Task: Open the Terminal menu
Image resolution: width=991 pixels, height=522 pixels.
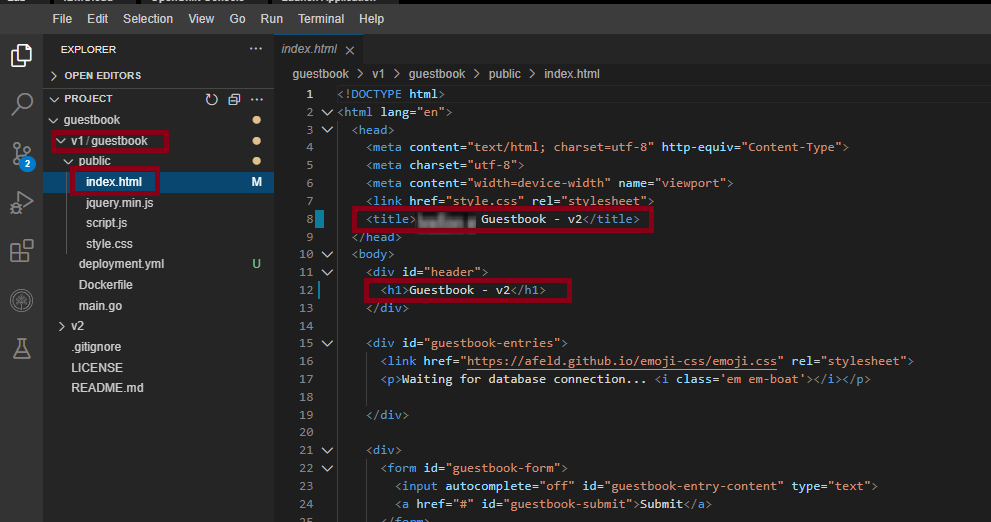Action: 320,19
